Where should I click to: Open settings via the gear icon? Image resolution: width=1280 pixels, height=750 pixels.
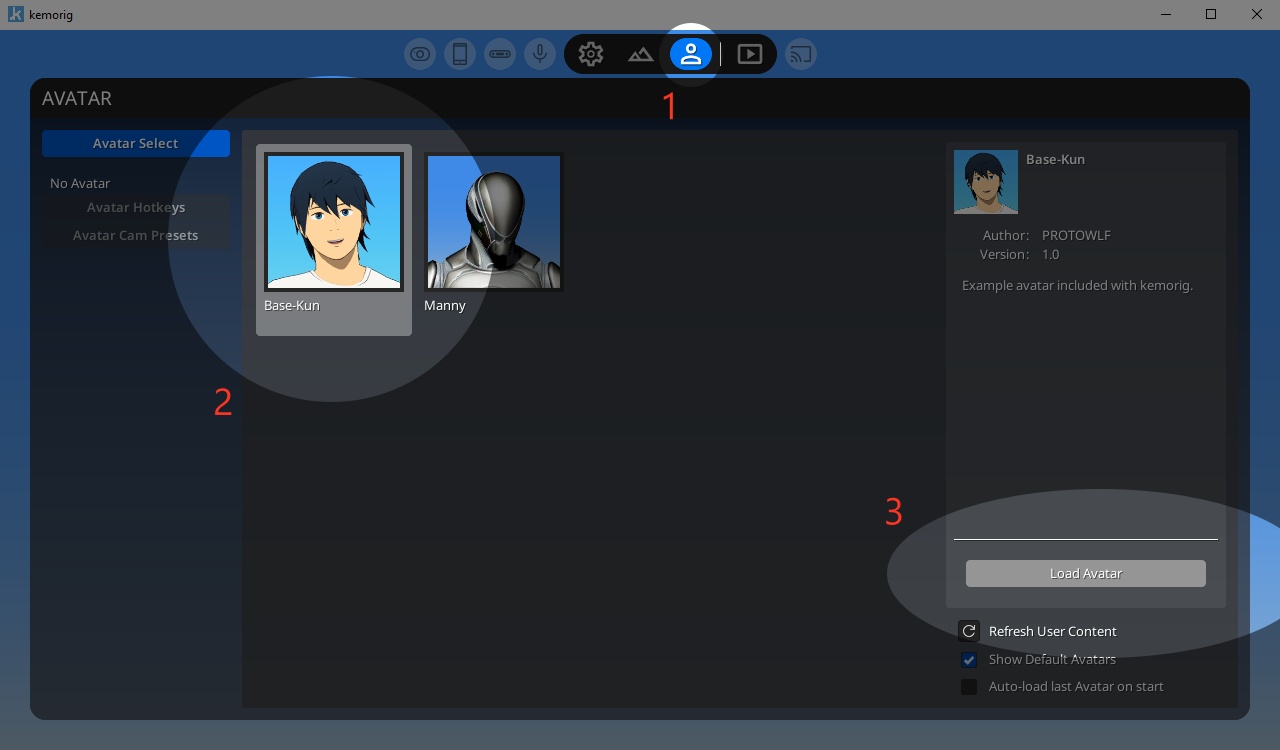click(591, 54)
